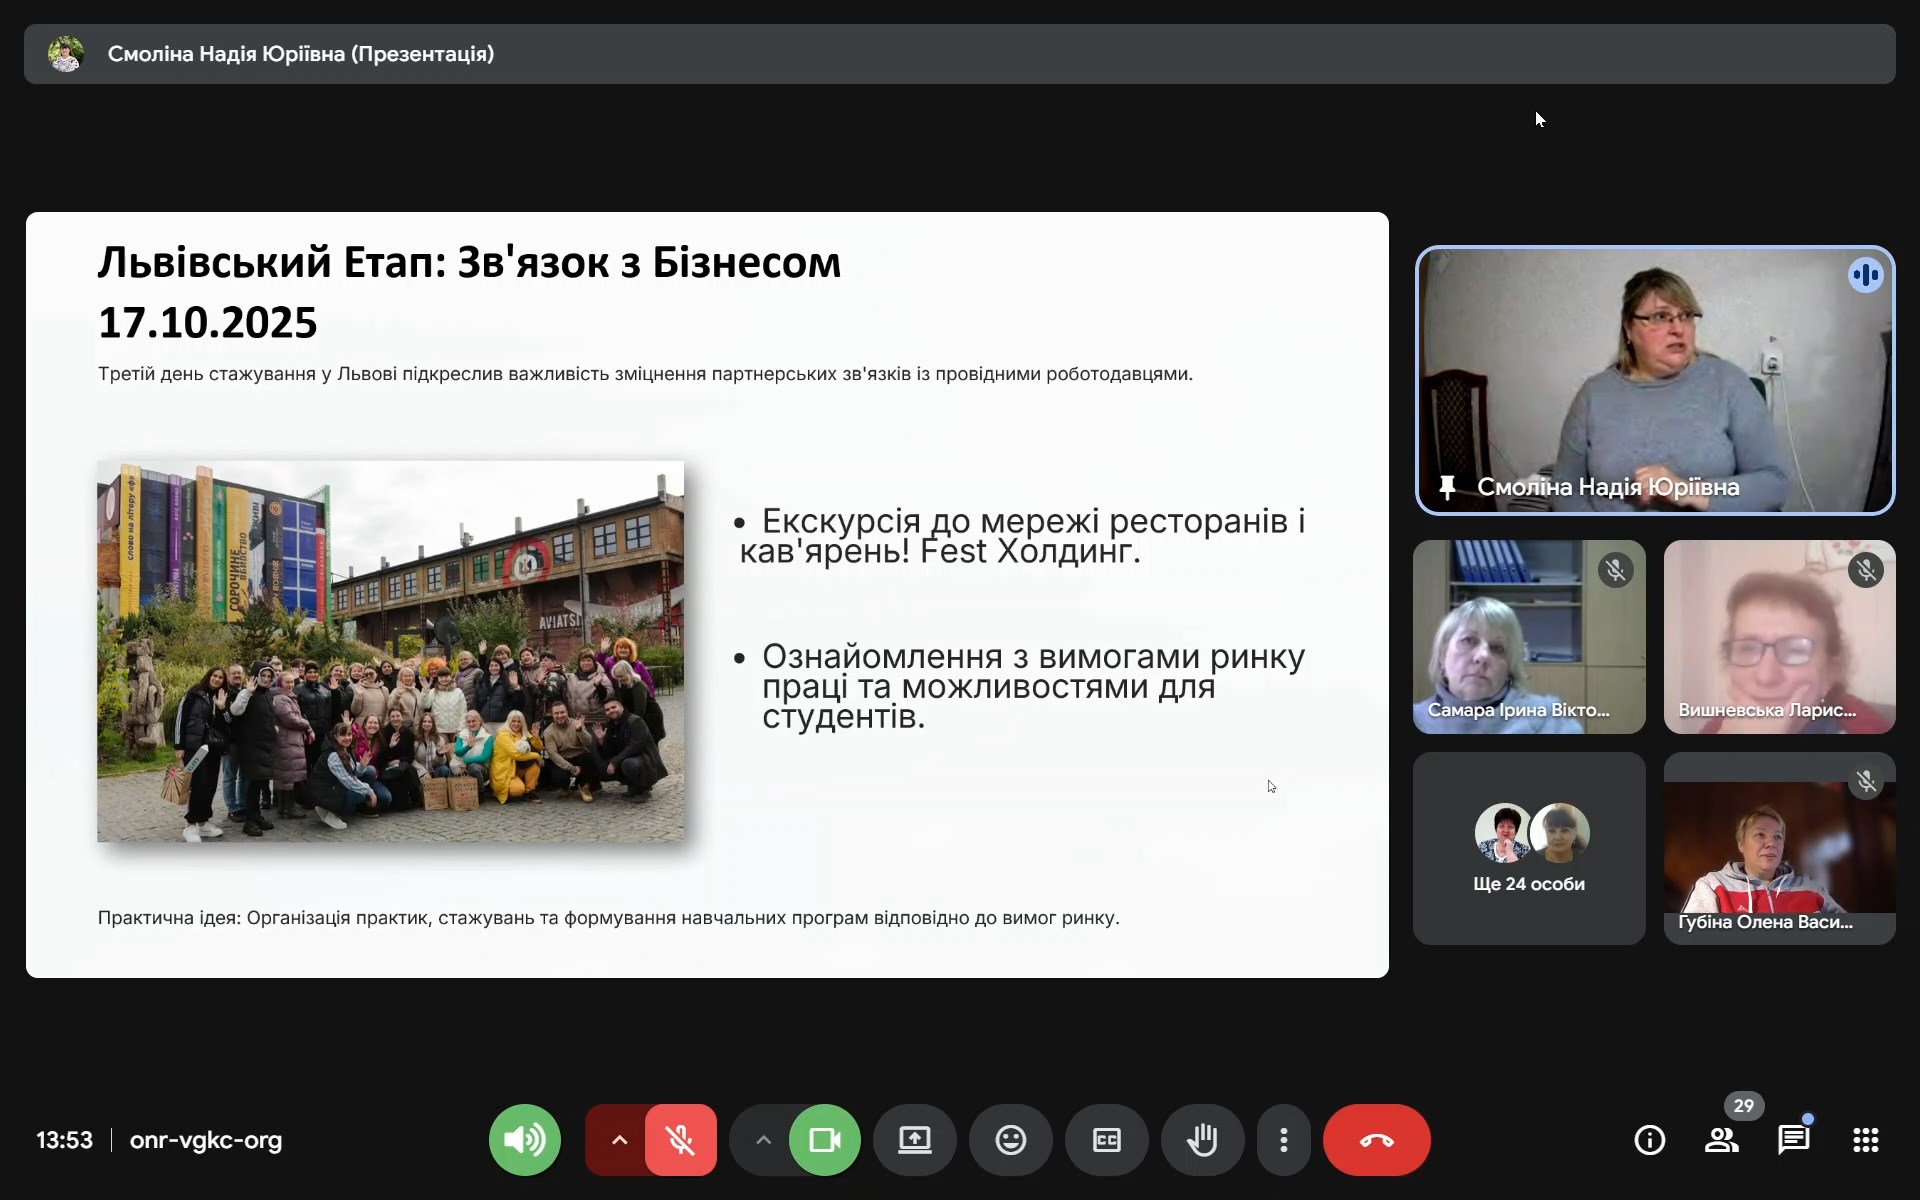Raise hand using the hand icon
This screenshot has height=1200, width=1920.
point(1202,1140)
